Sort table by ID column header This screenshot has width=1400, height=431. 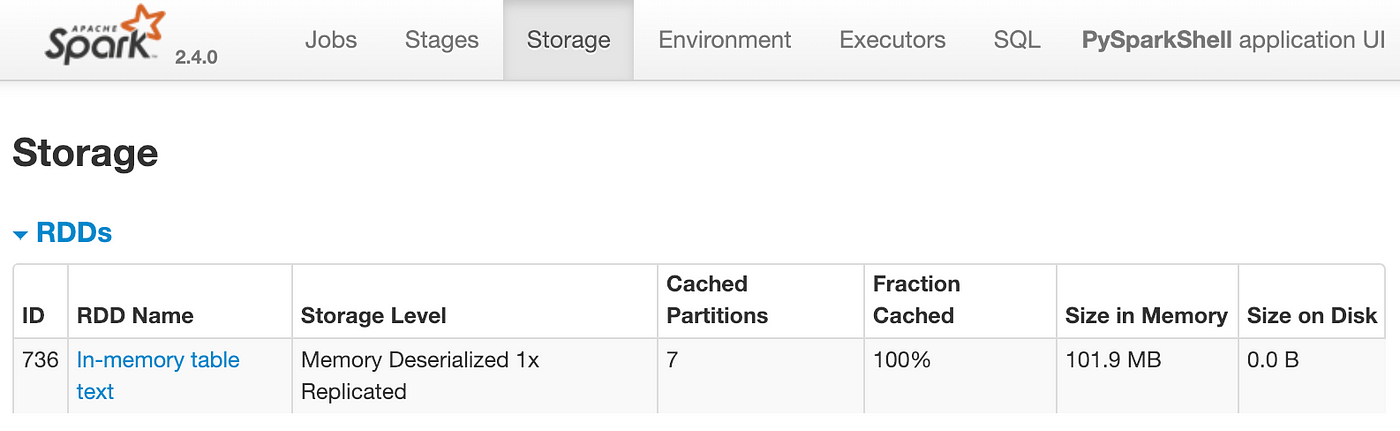[x=33, y=315]
